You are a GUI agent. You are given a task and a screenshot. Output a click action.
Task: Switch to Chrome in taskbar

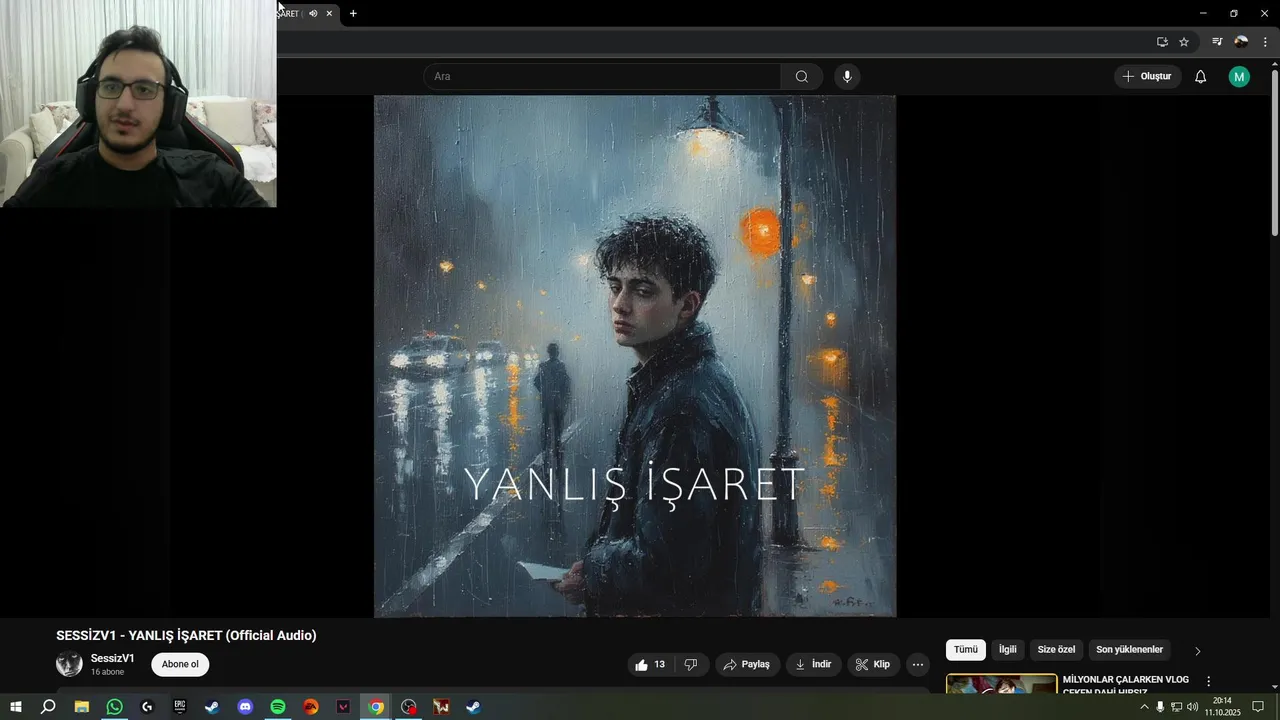[376, 707]
